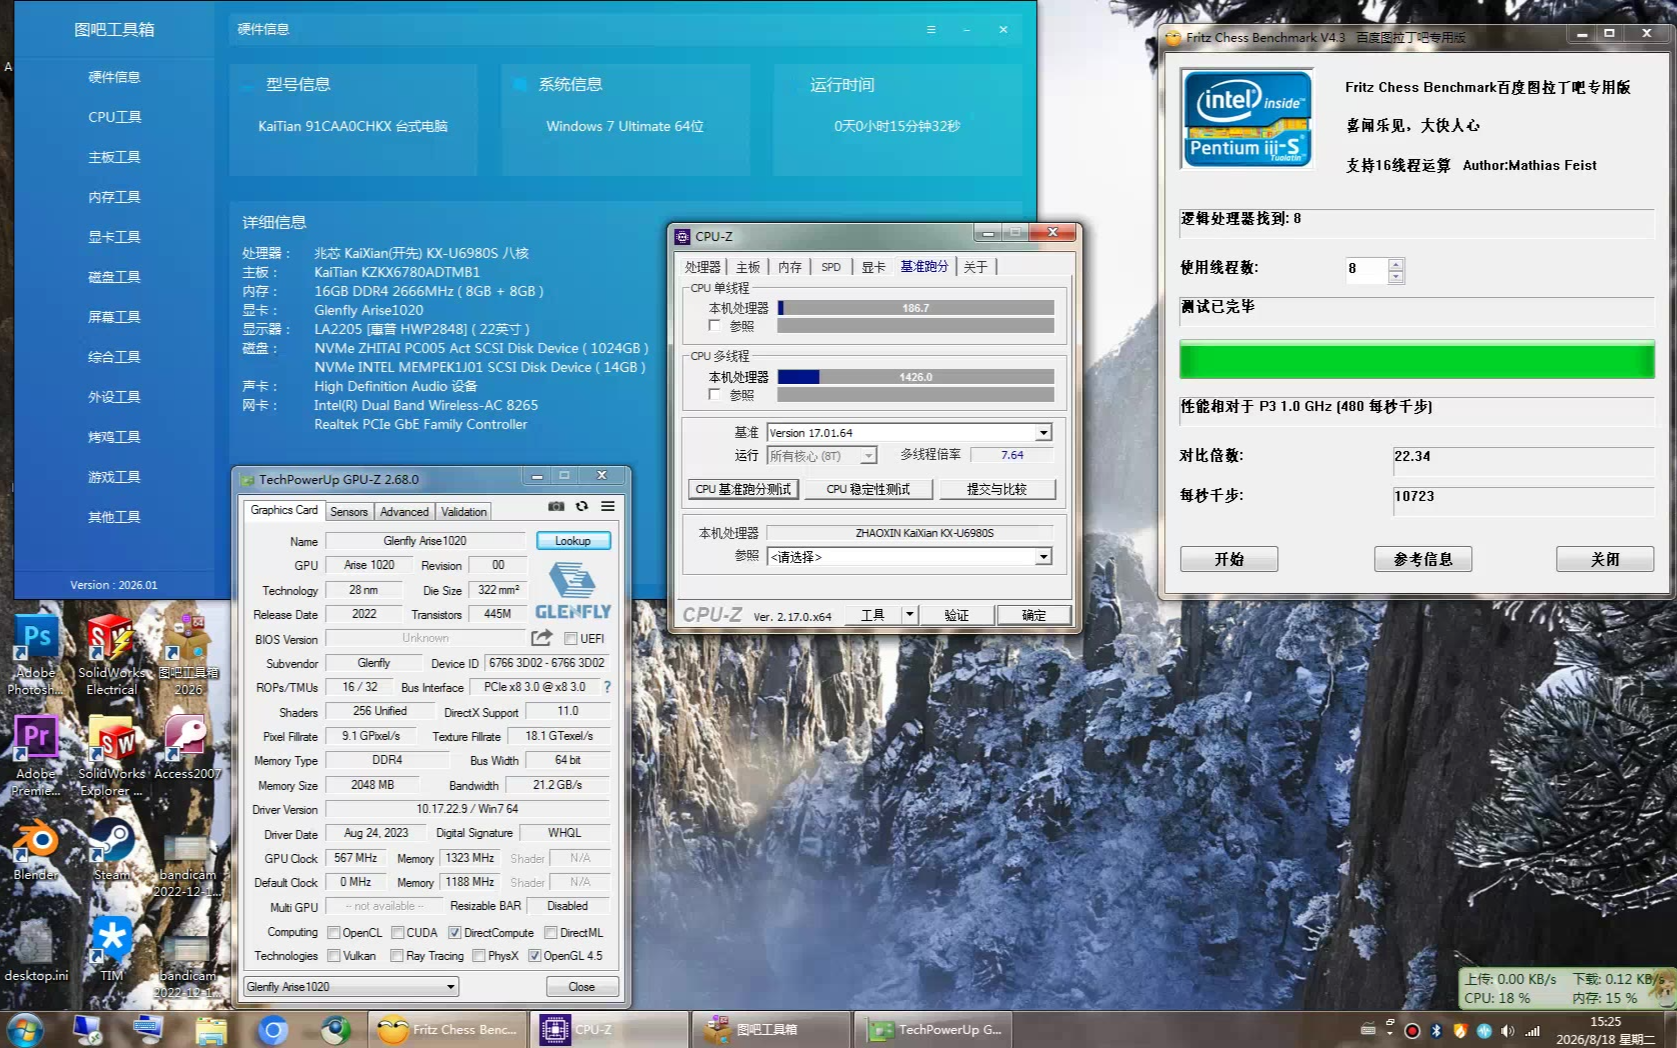Toggle the Ray Tracing checkbox
Screen dimensions: 1677x1048
397,956
